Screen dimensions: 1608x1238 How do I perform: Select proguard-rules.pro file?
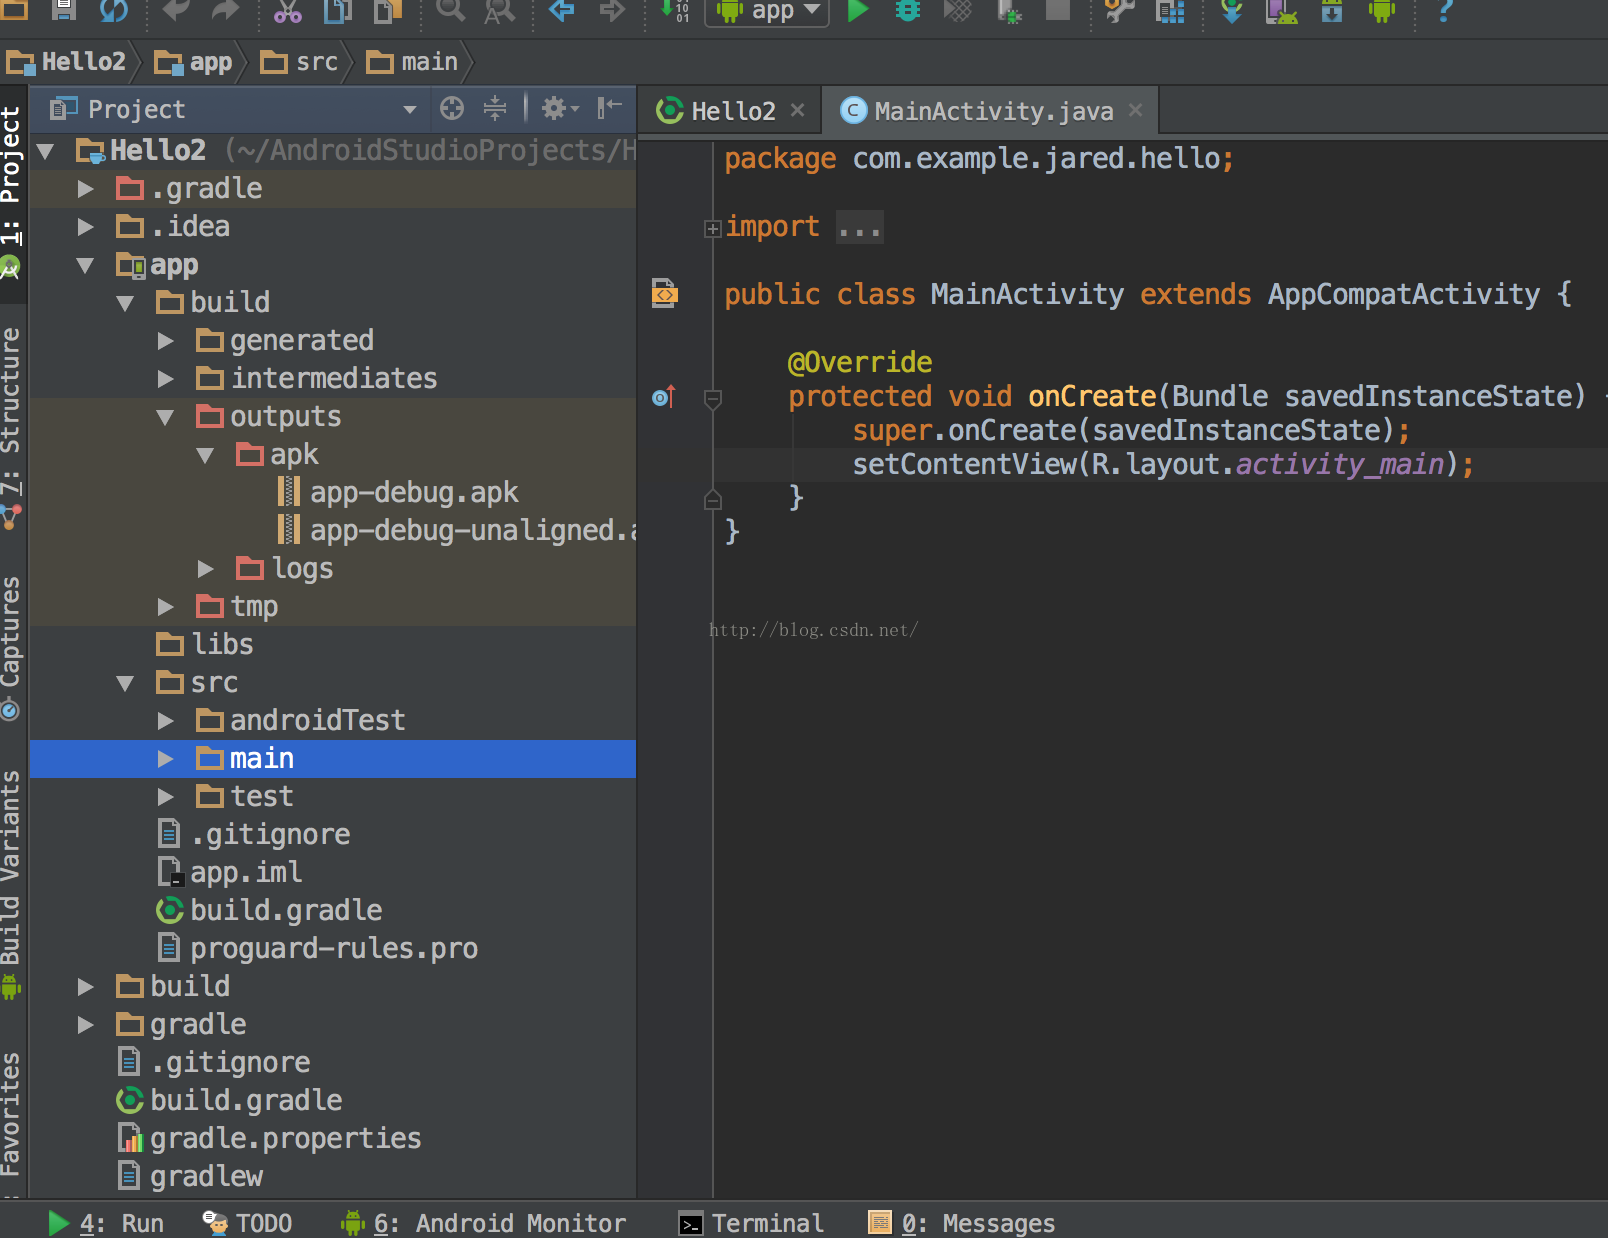tap(318, 949)
